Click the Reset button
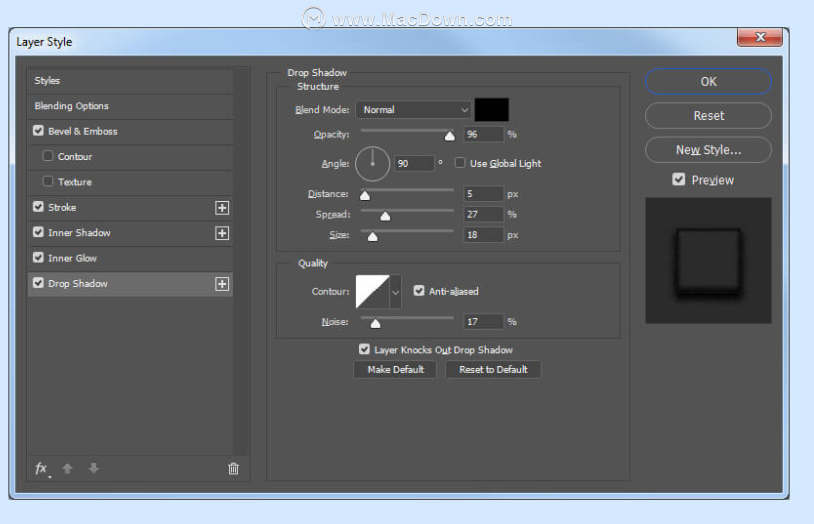This screenshot has width=814, height=524. [708, 116]
